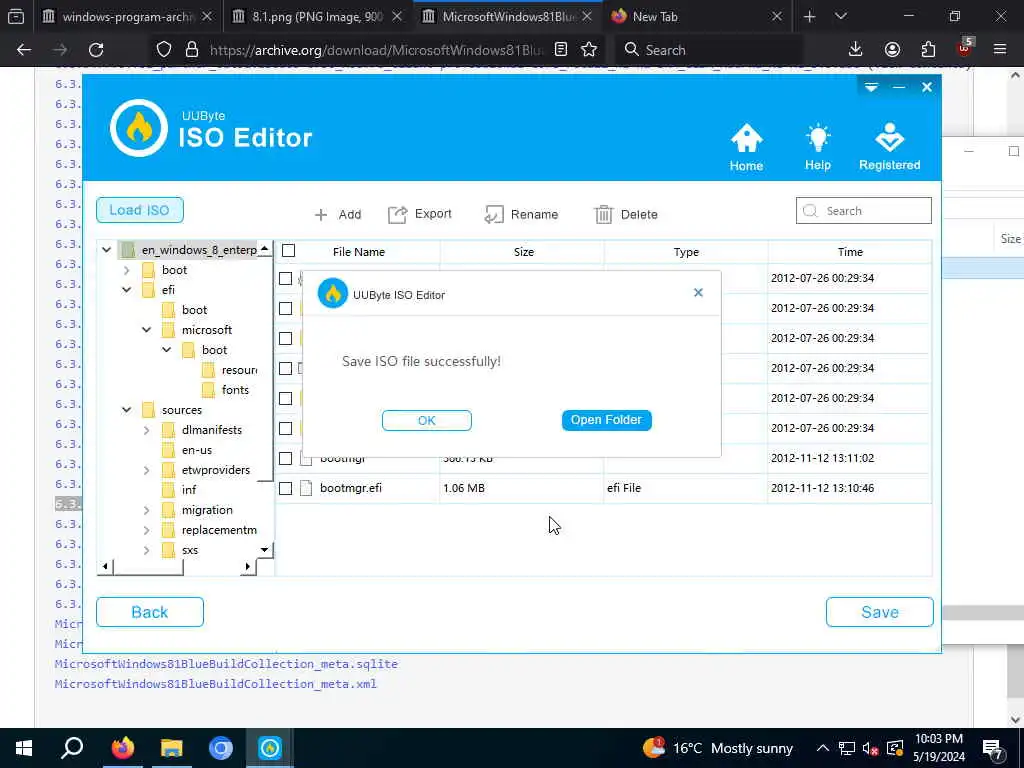This screenshot has height=768, width=1024.
Task: Switch to 8.1.png image tab
Action: click(x=318, y=17)
